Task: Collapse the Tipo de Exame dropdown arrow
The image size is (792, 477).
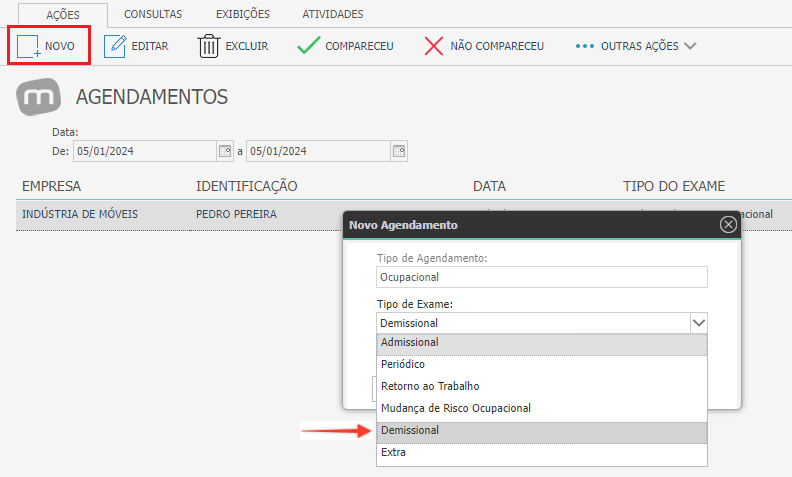Action: (699, 323)
